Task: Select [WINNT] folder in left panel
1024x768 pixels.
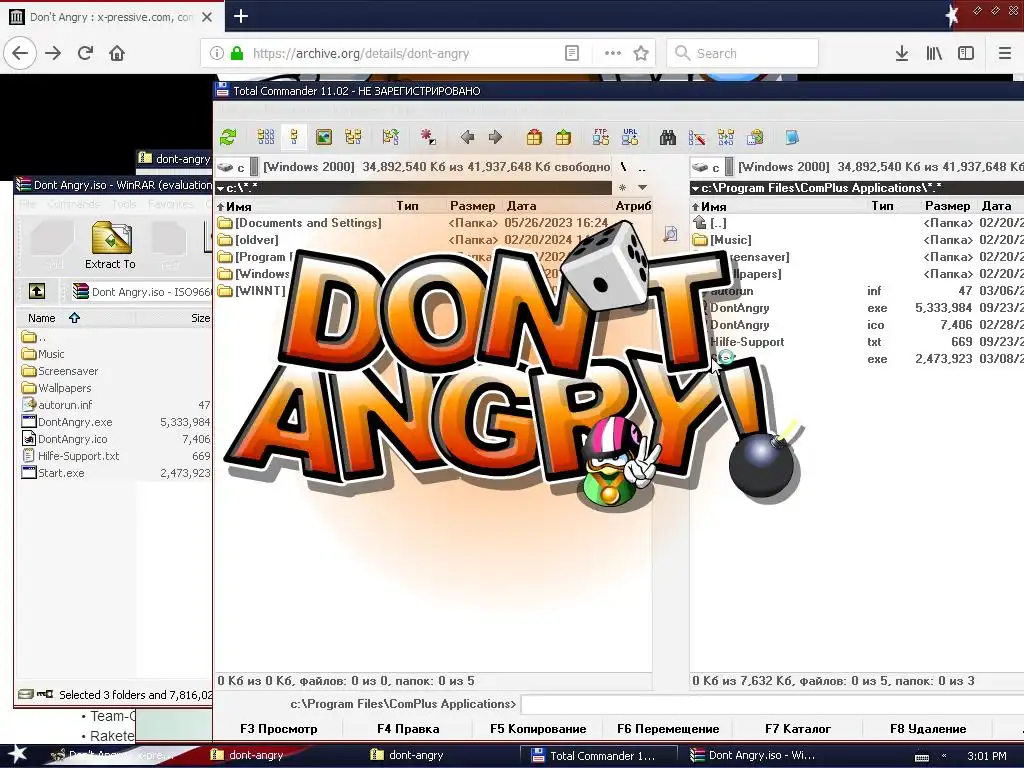Action: [x=253, y=291]
